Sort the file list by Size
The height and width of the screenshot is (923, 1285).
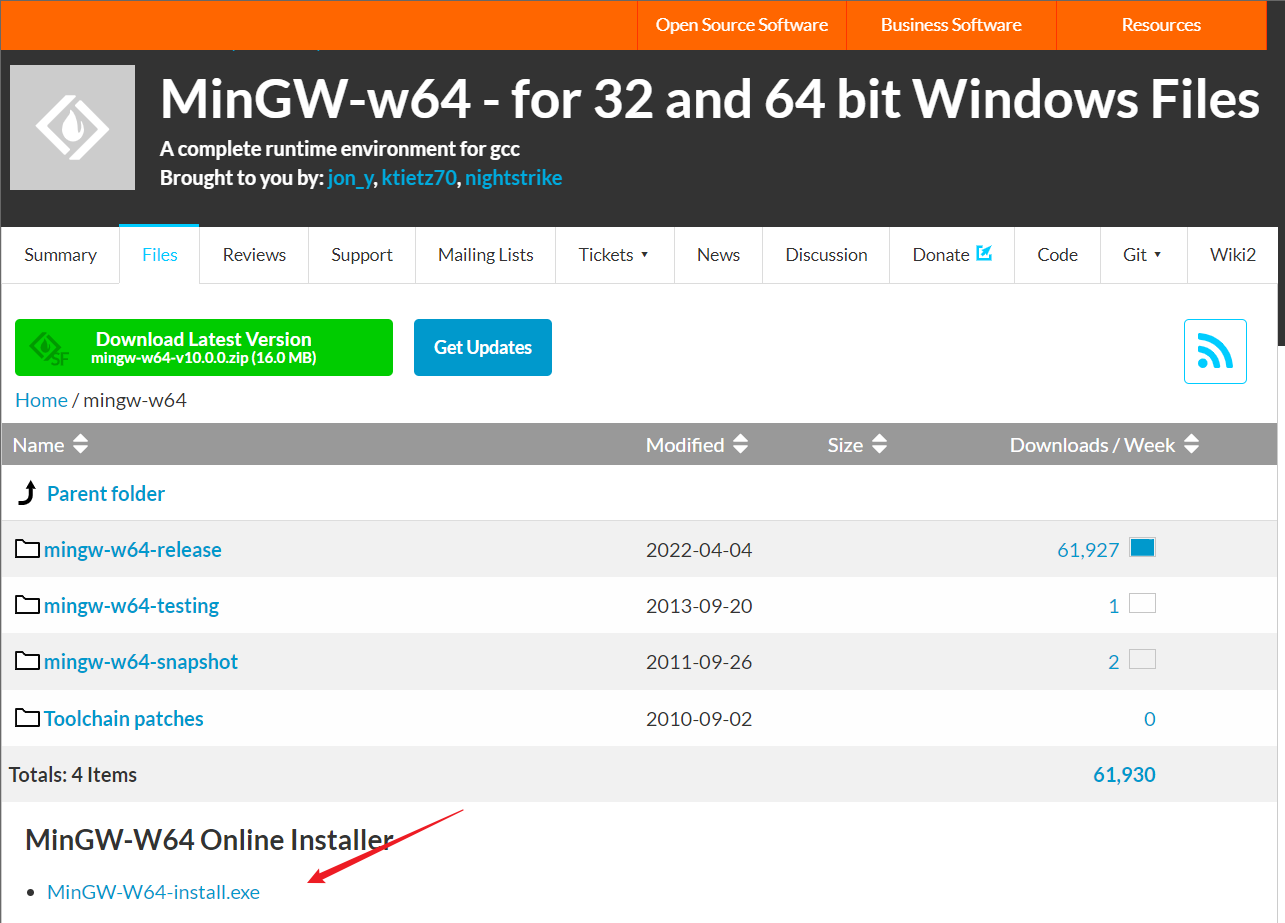coord(857,444)
